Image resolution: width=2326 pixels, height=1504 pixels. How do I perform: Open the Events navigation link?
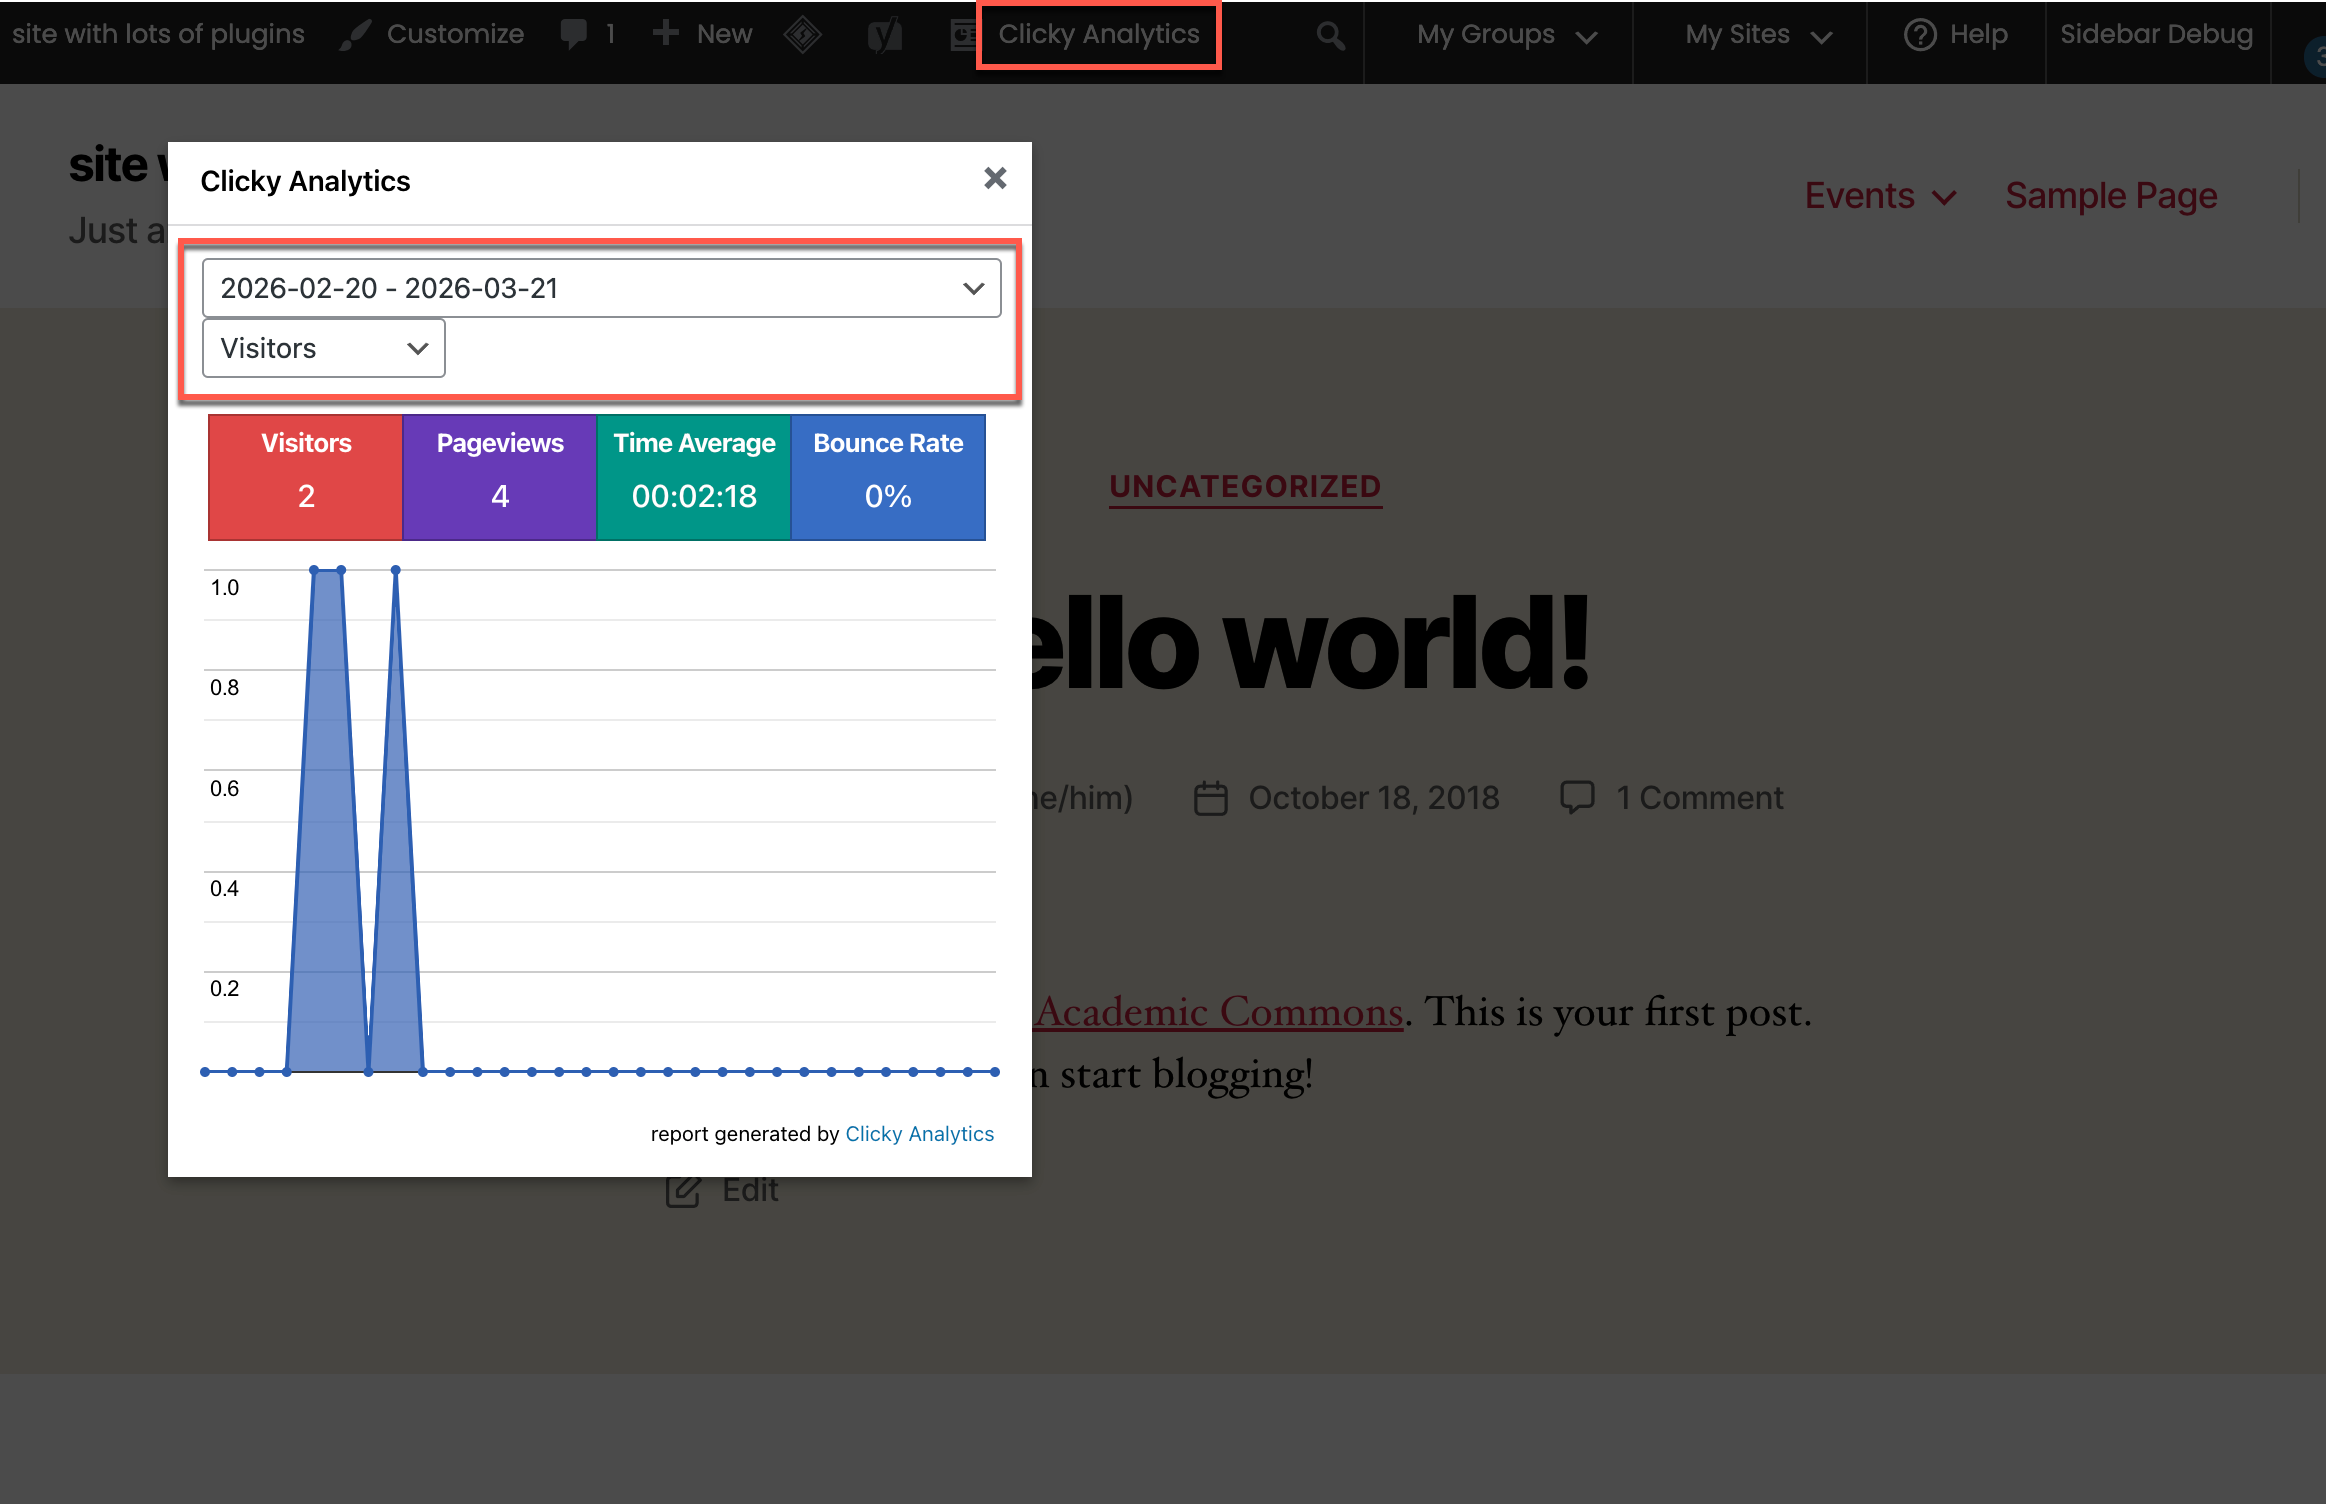pyautogui.click(x=1860, y=196)
